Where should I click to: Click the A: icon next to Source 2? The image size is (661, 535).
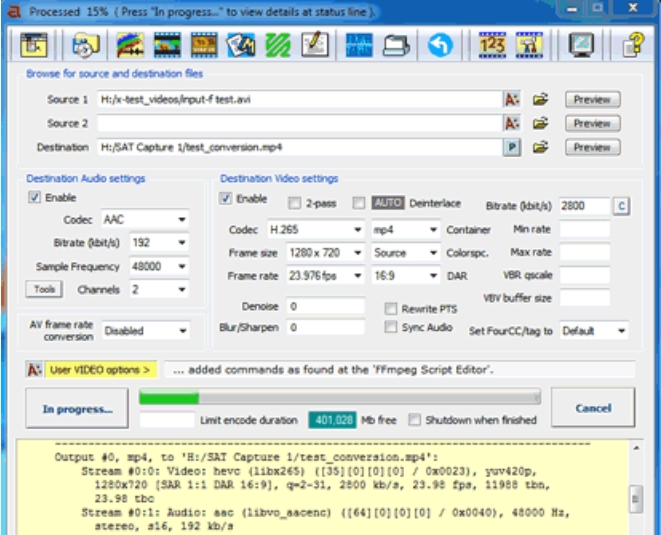click(x=512, y=124)
